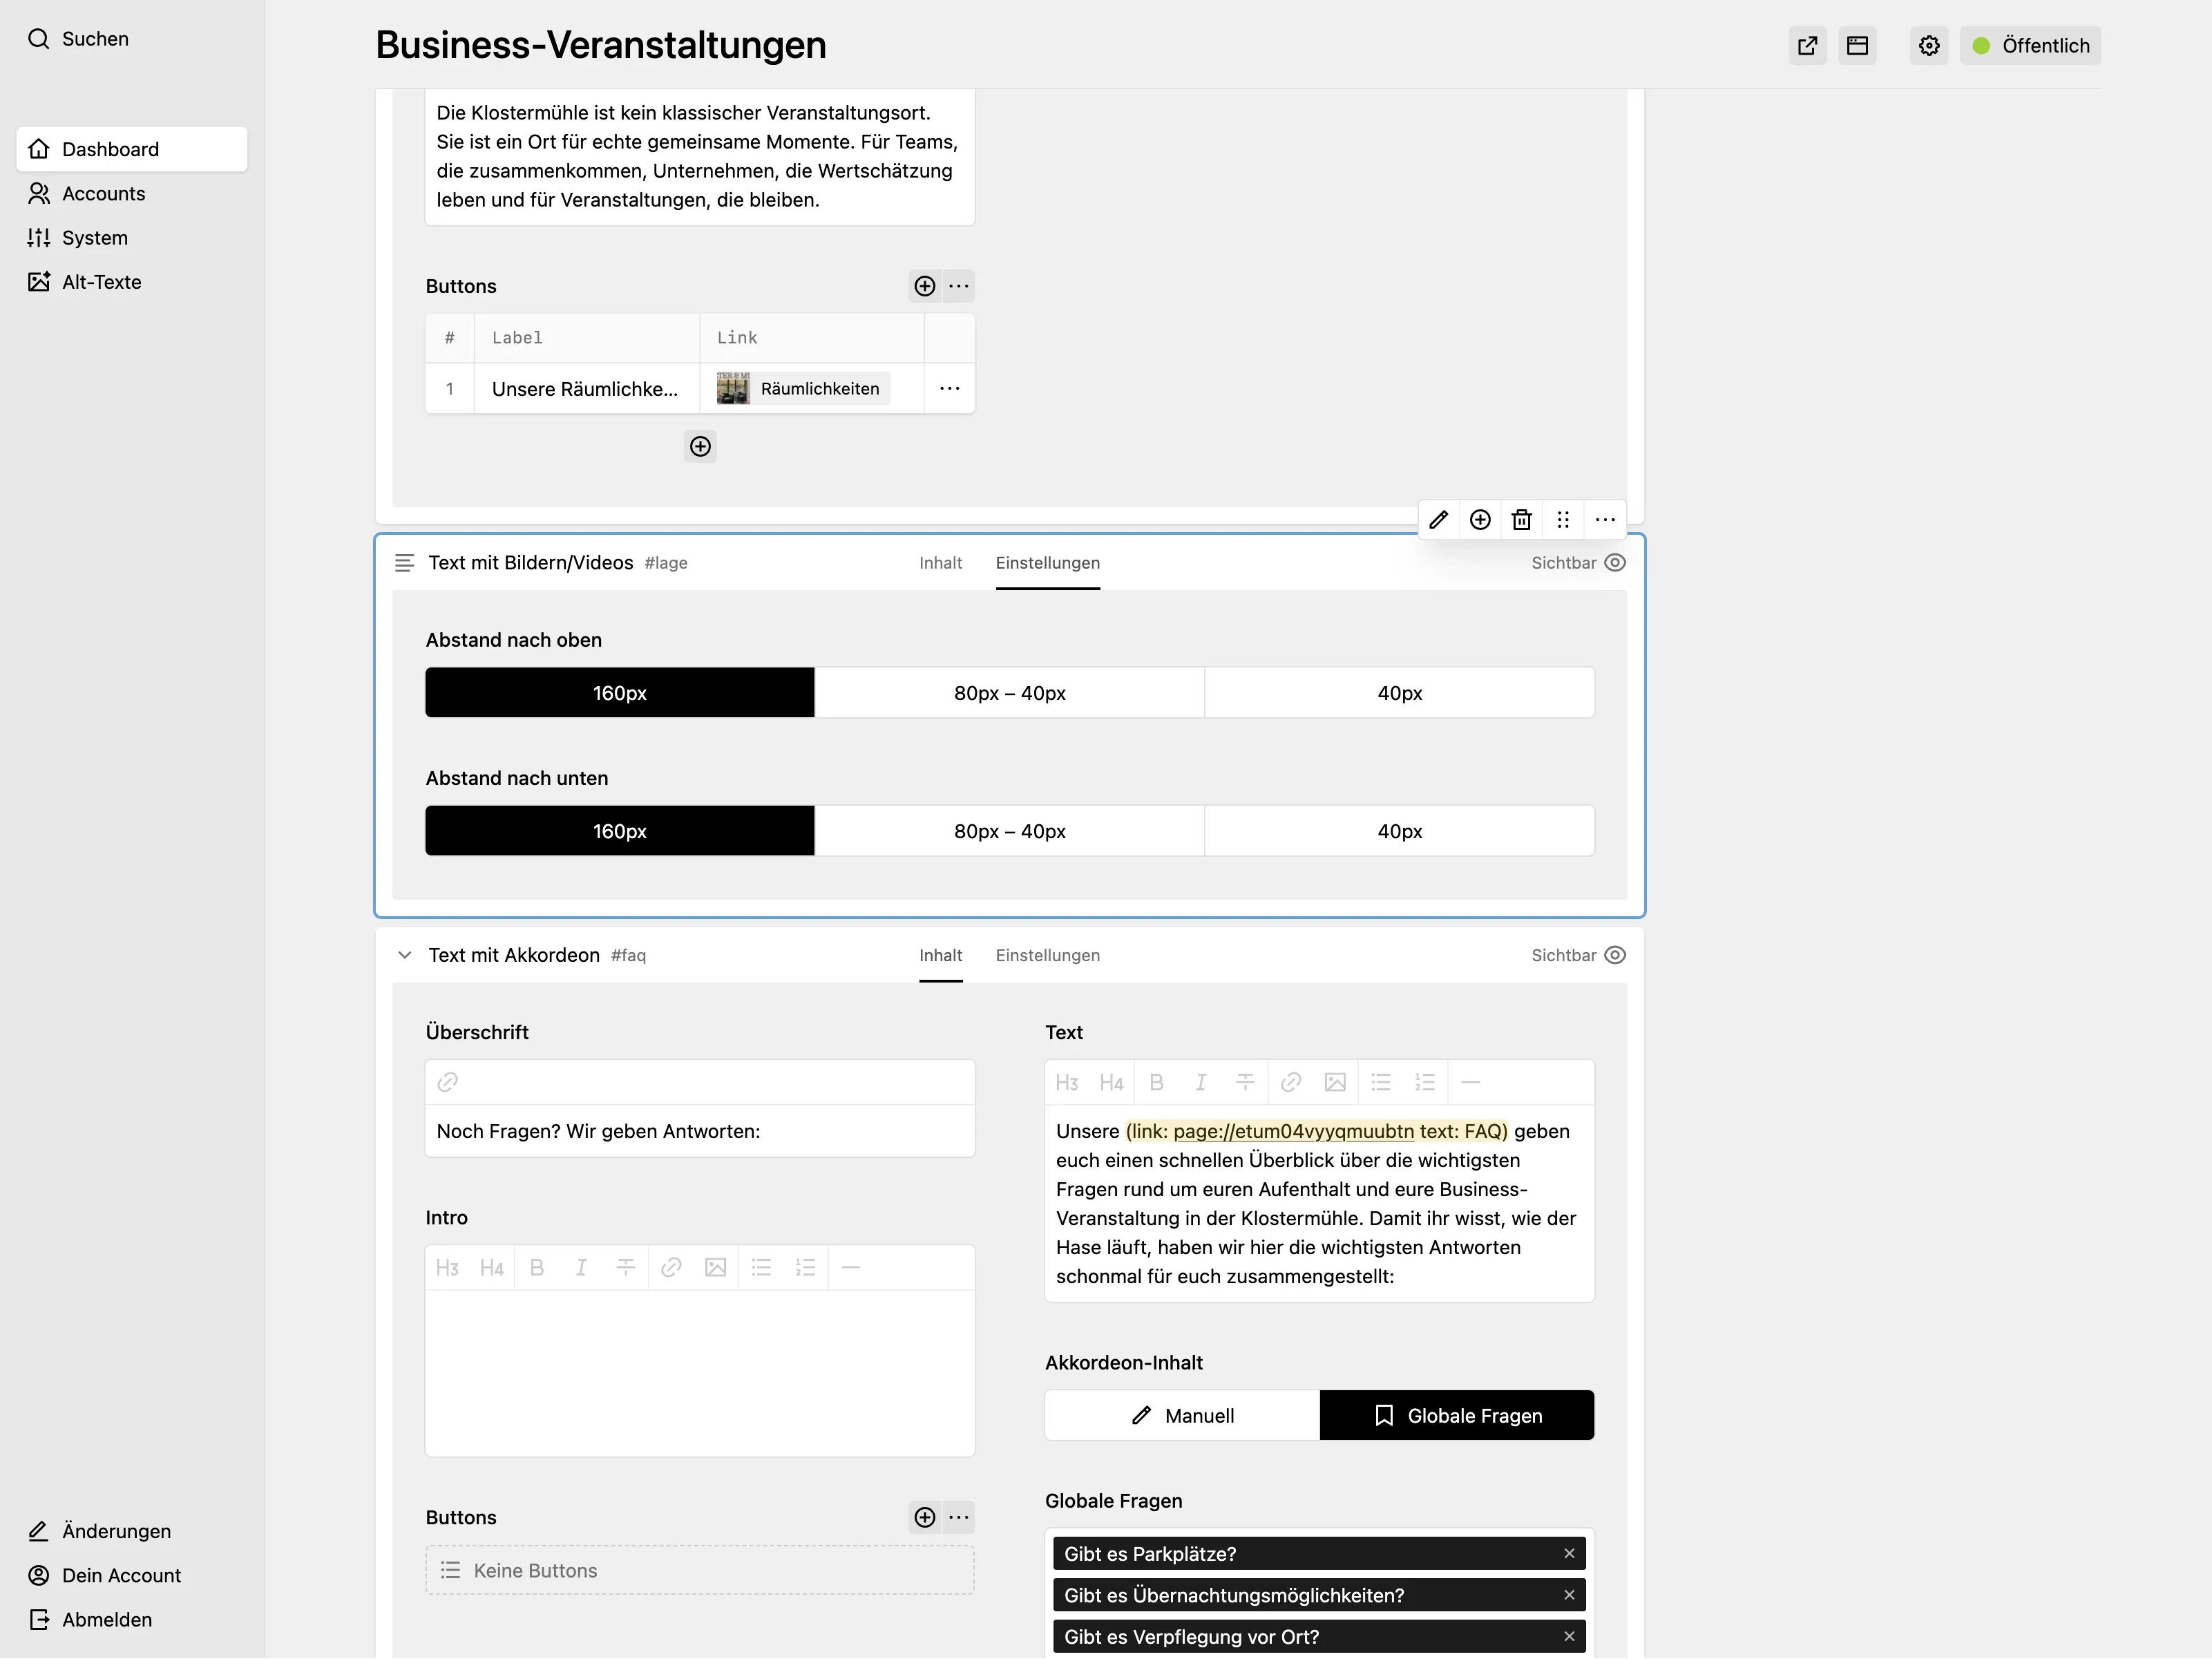Click the drag handle dots icon in block toolbar
The height and width of the screenshot is (1659, 2212).
click(1563, 520)
